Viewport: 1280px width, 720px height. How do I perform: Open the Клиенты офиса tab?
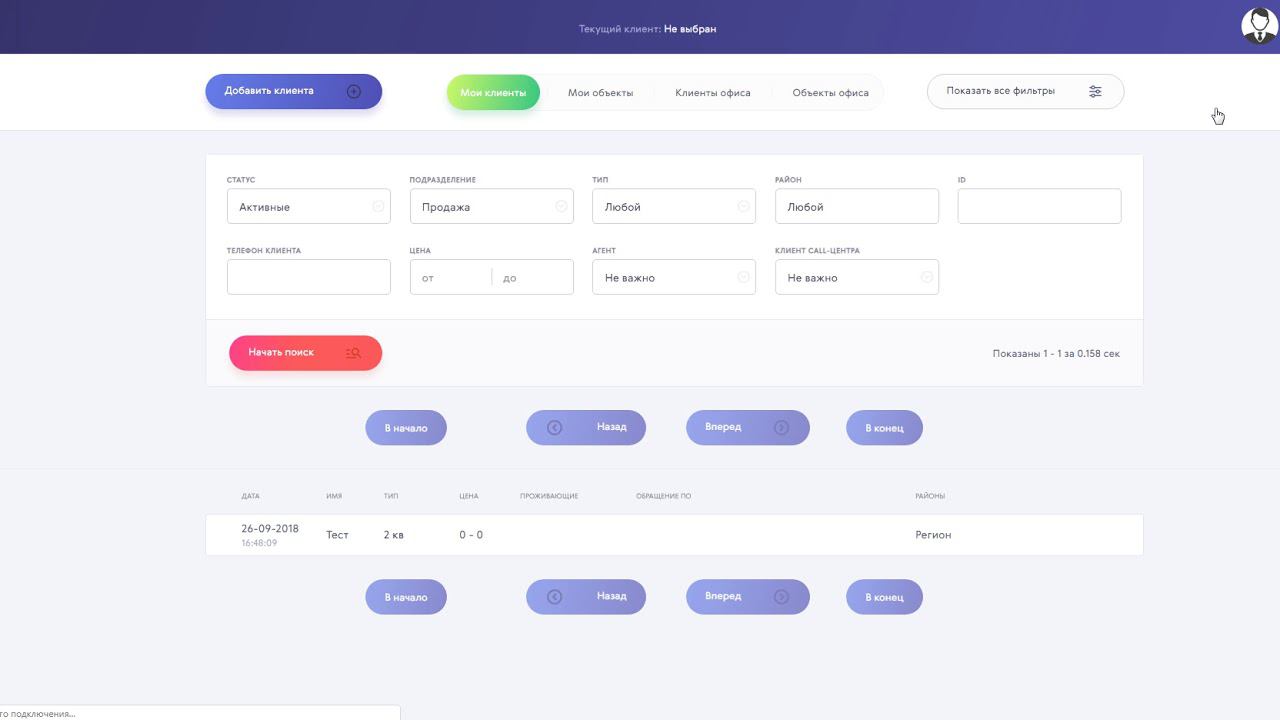(712, 92)
